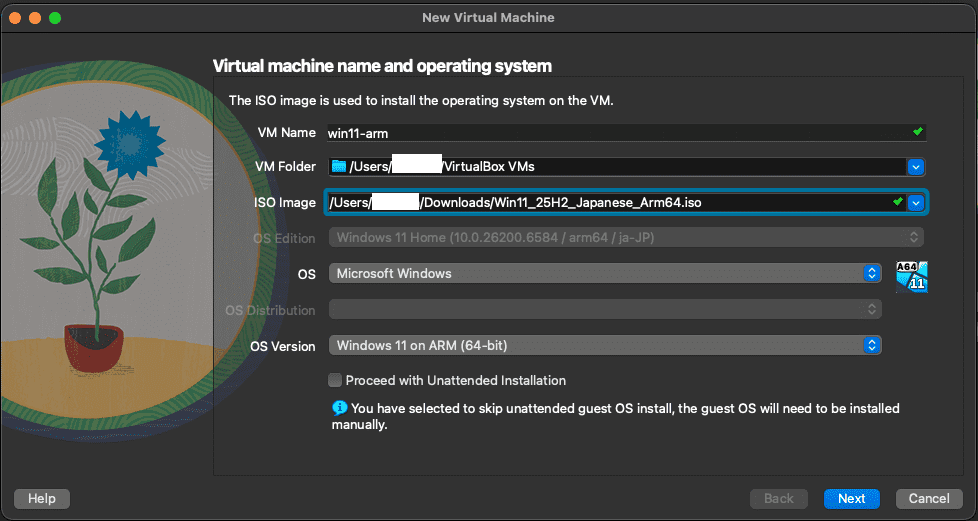Click the green checkmark beside VM Name
This screenshot has width=978, height=521.
[x=917, y=132]
